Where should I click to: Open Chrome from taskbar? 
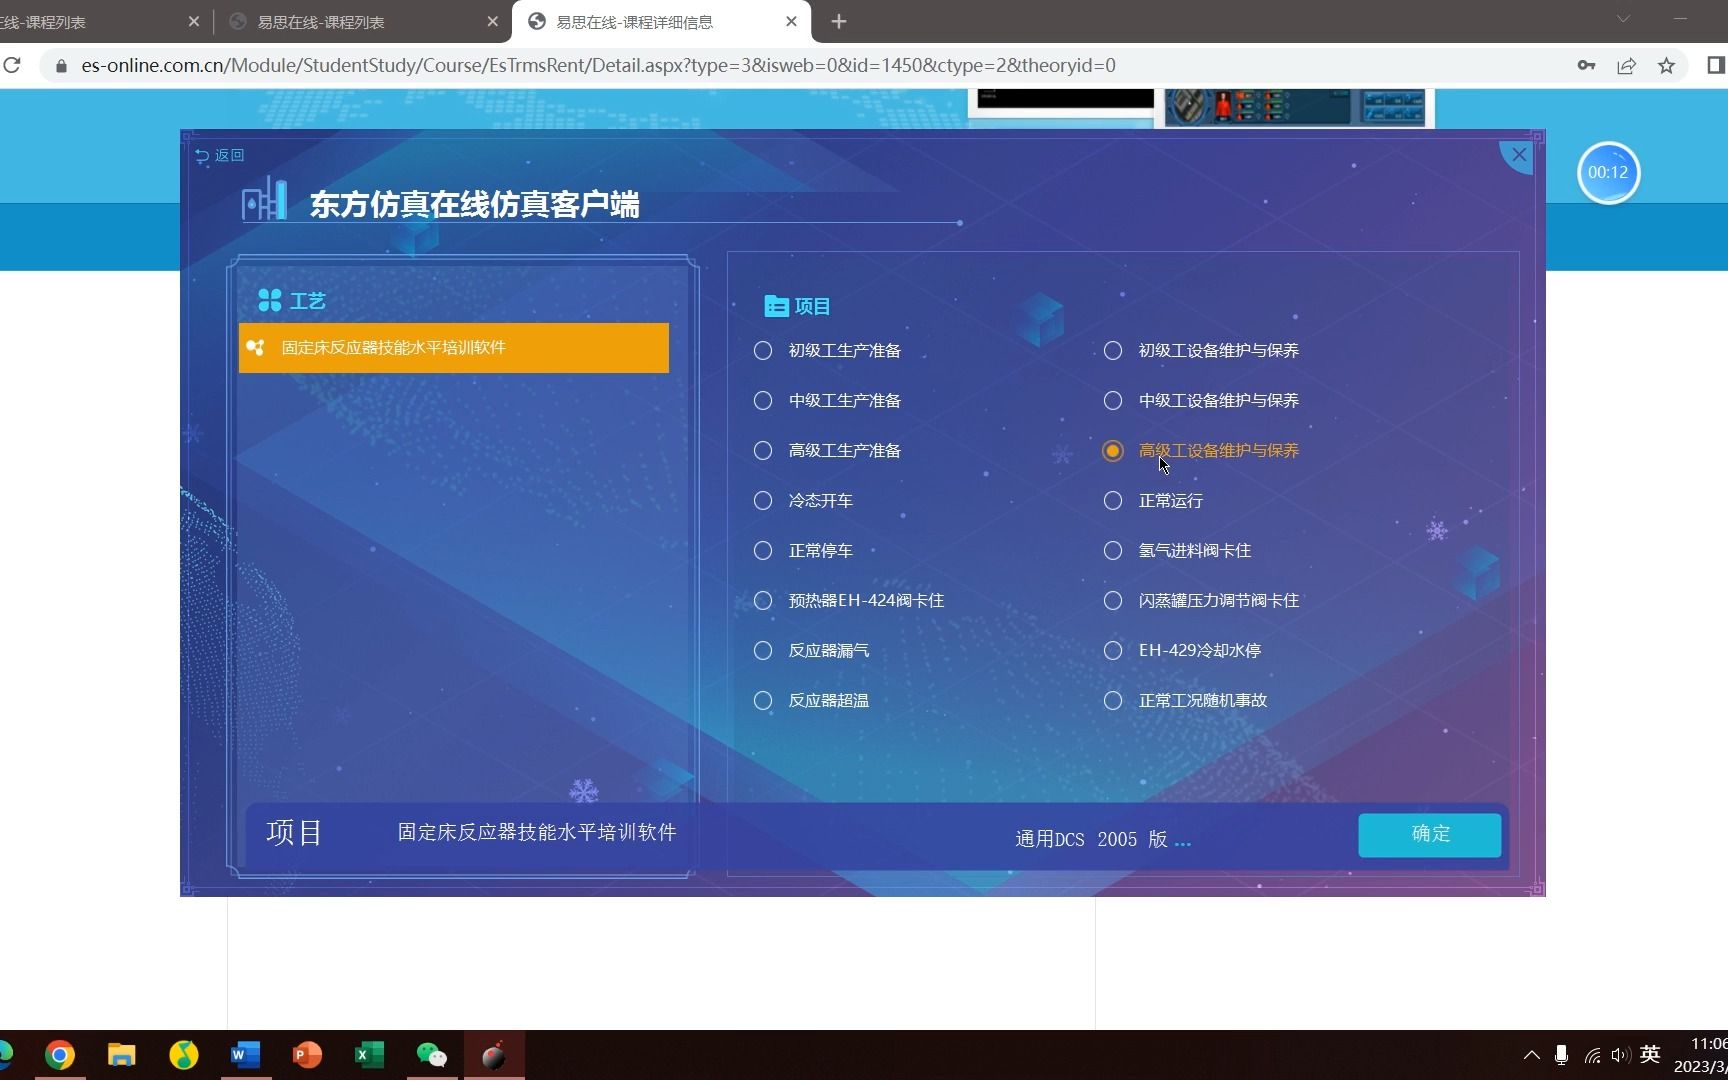click(x=60, y=1055)
